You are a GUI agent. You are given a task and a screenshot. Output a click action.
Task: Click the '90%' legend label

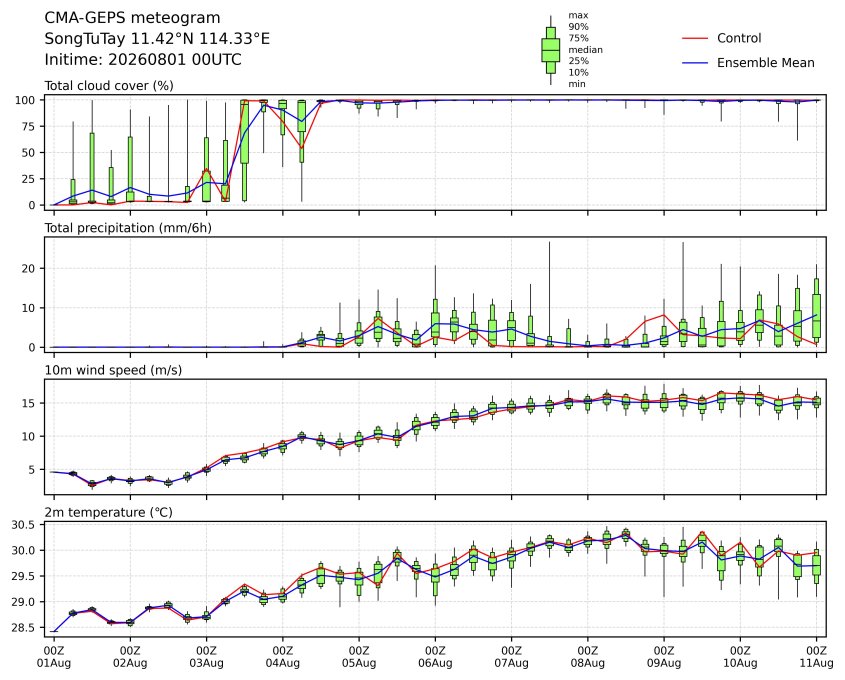578,26
